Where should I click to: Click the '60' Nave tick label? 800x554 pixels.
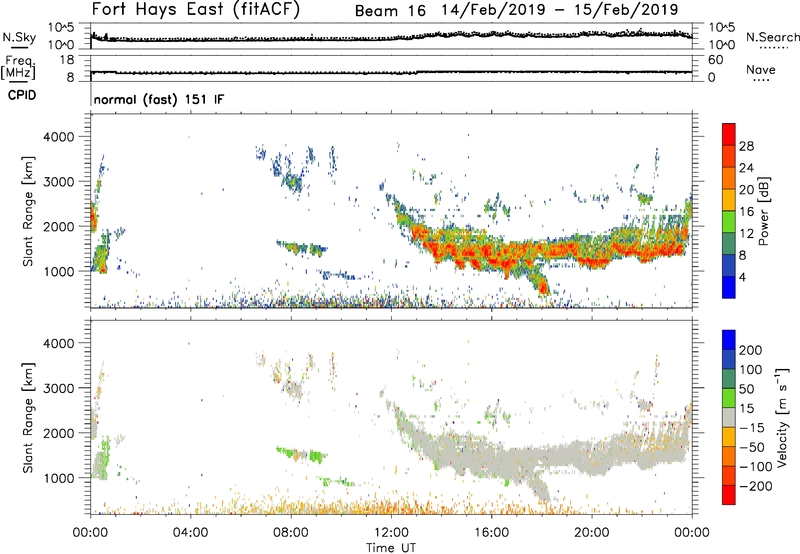[x=715, y=60]
